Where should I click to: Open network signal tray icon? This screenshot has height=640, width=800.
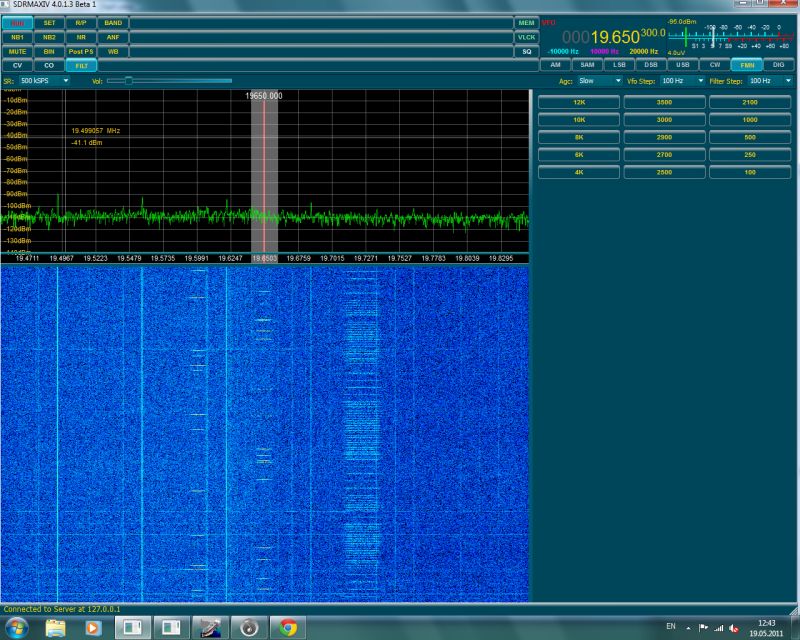point(718,628)
